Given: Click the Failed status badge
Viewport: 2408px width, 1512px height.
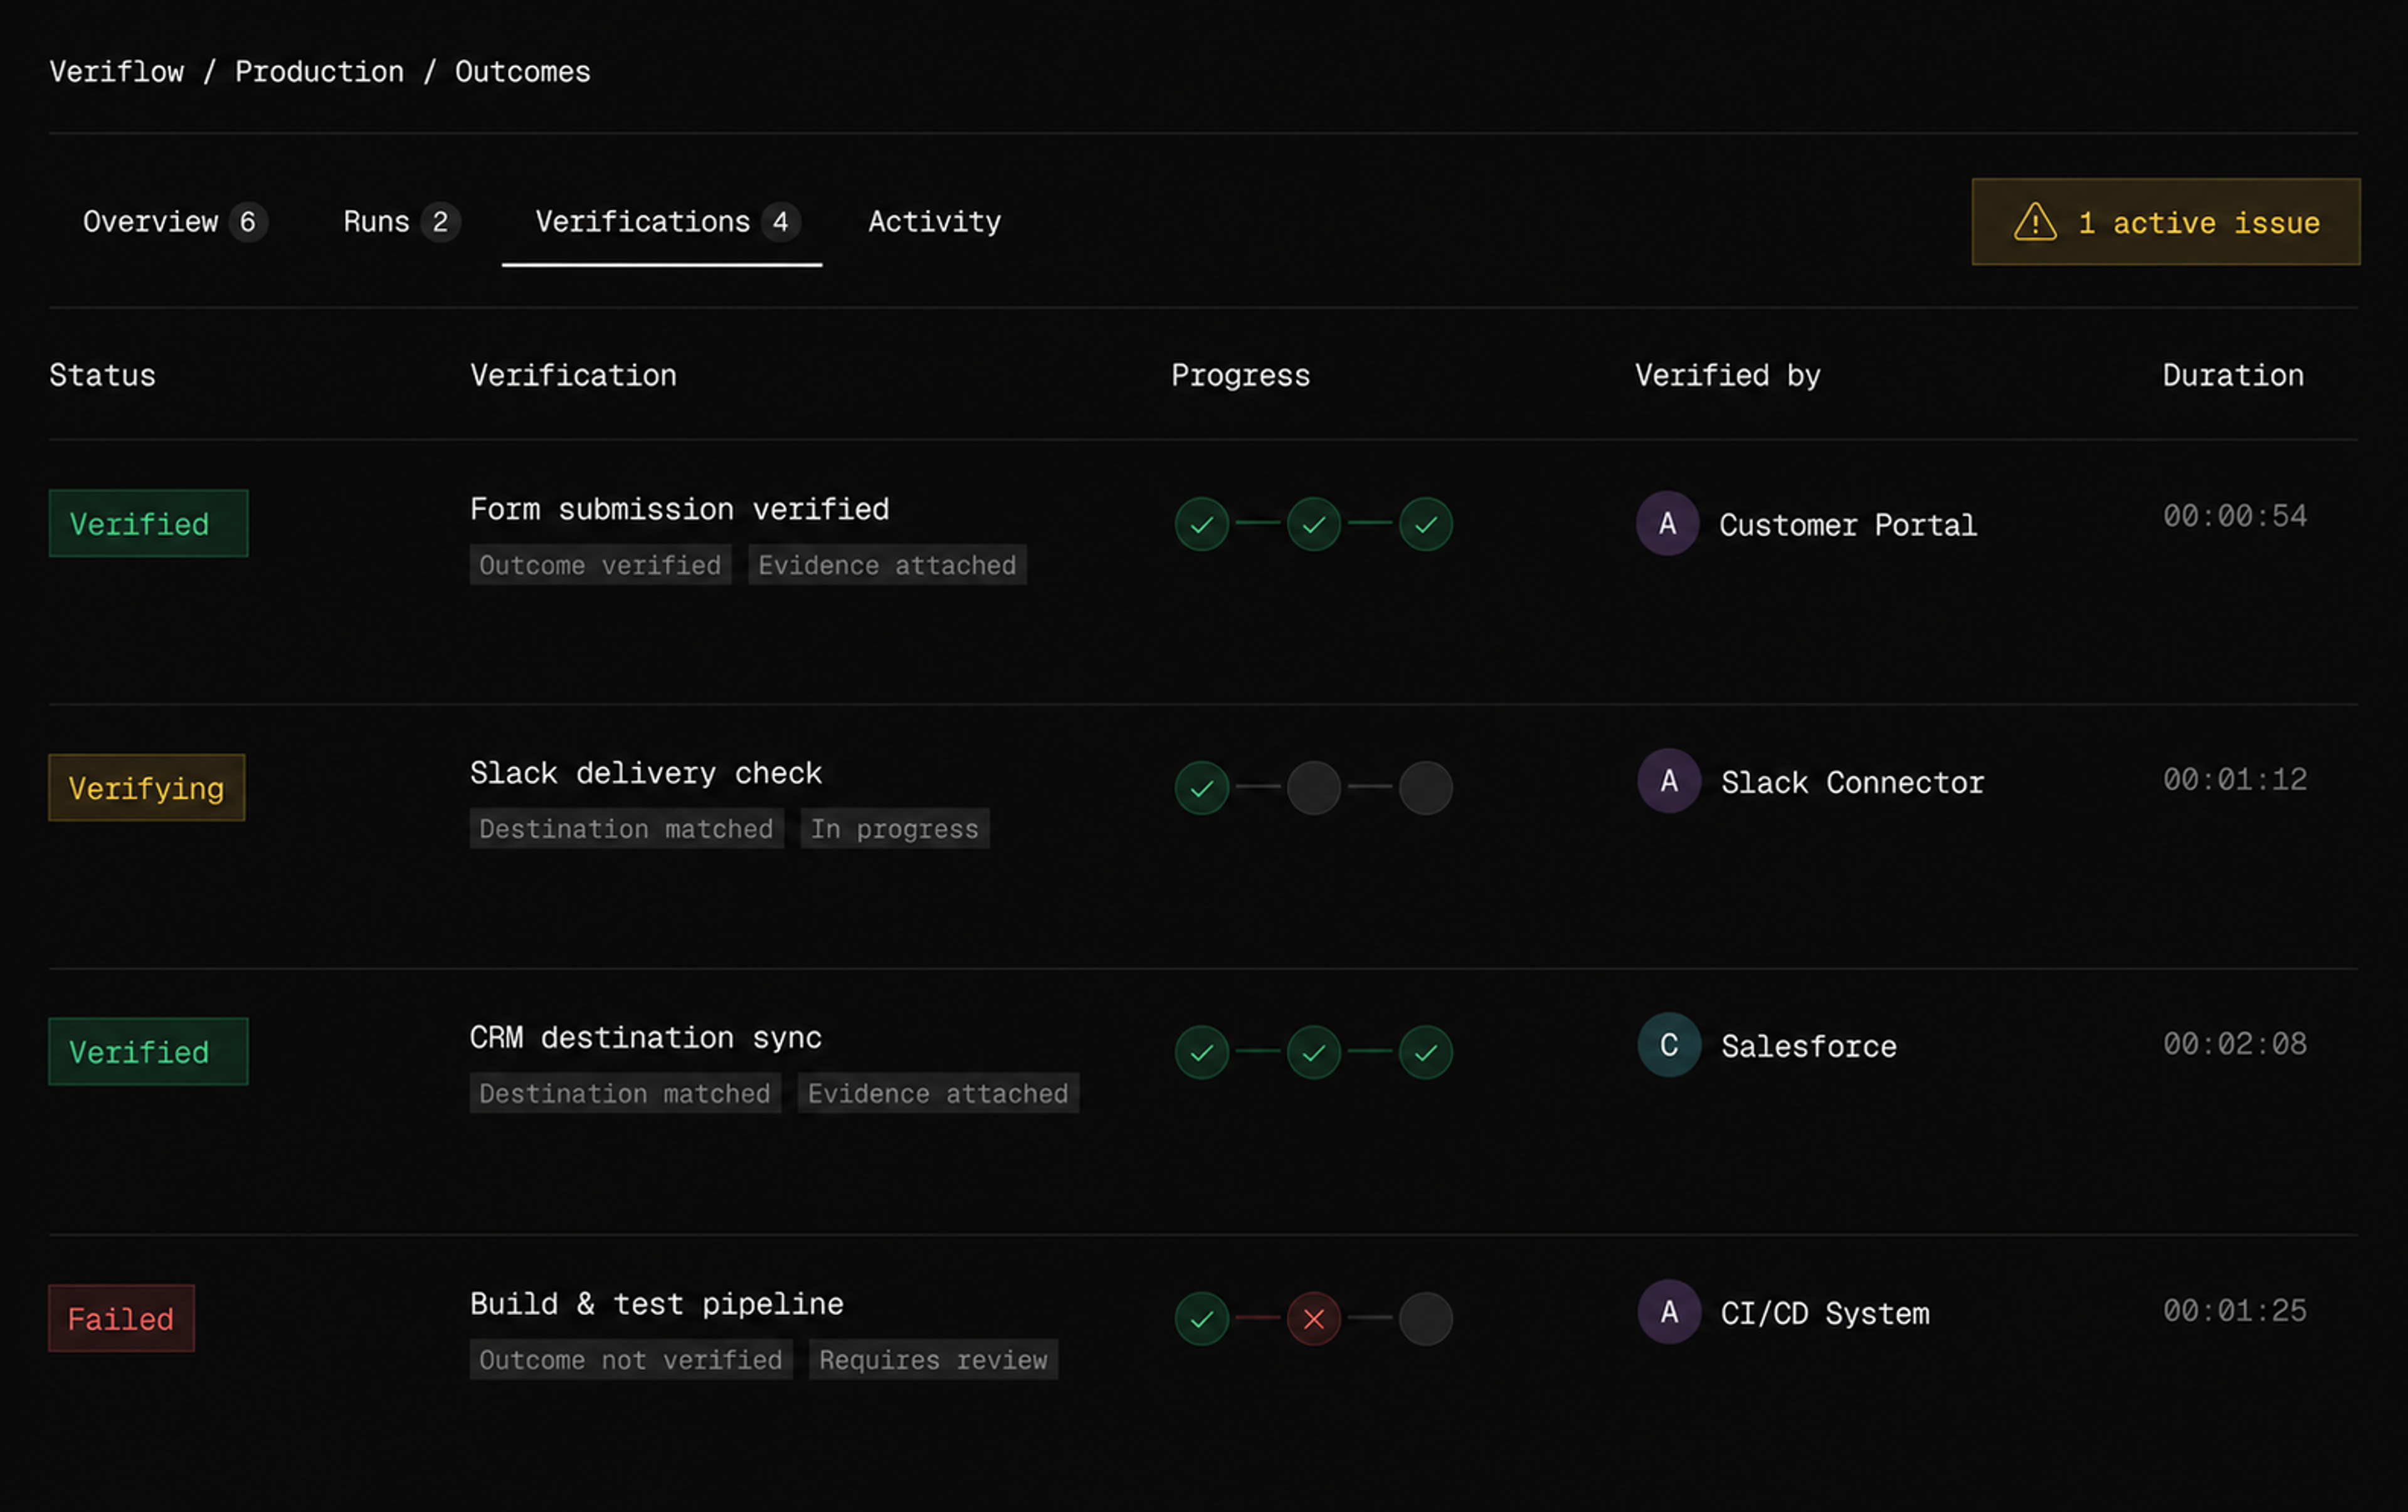Looking at the screenshot, I should point(122,1319).
